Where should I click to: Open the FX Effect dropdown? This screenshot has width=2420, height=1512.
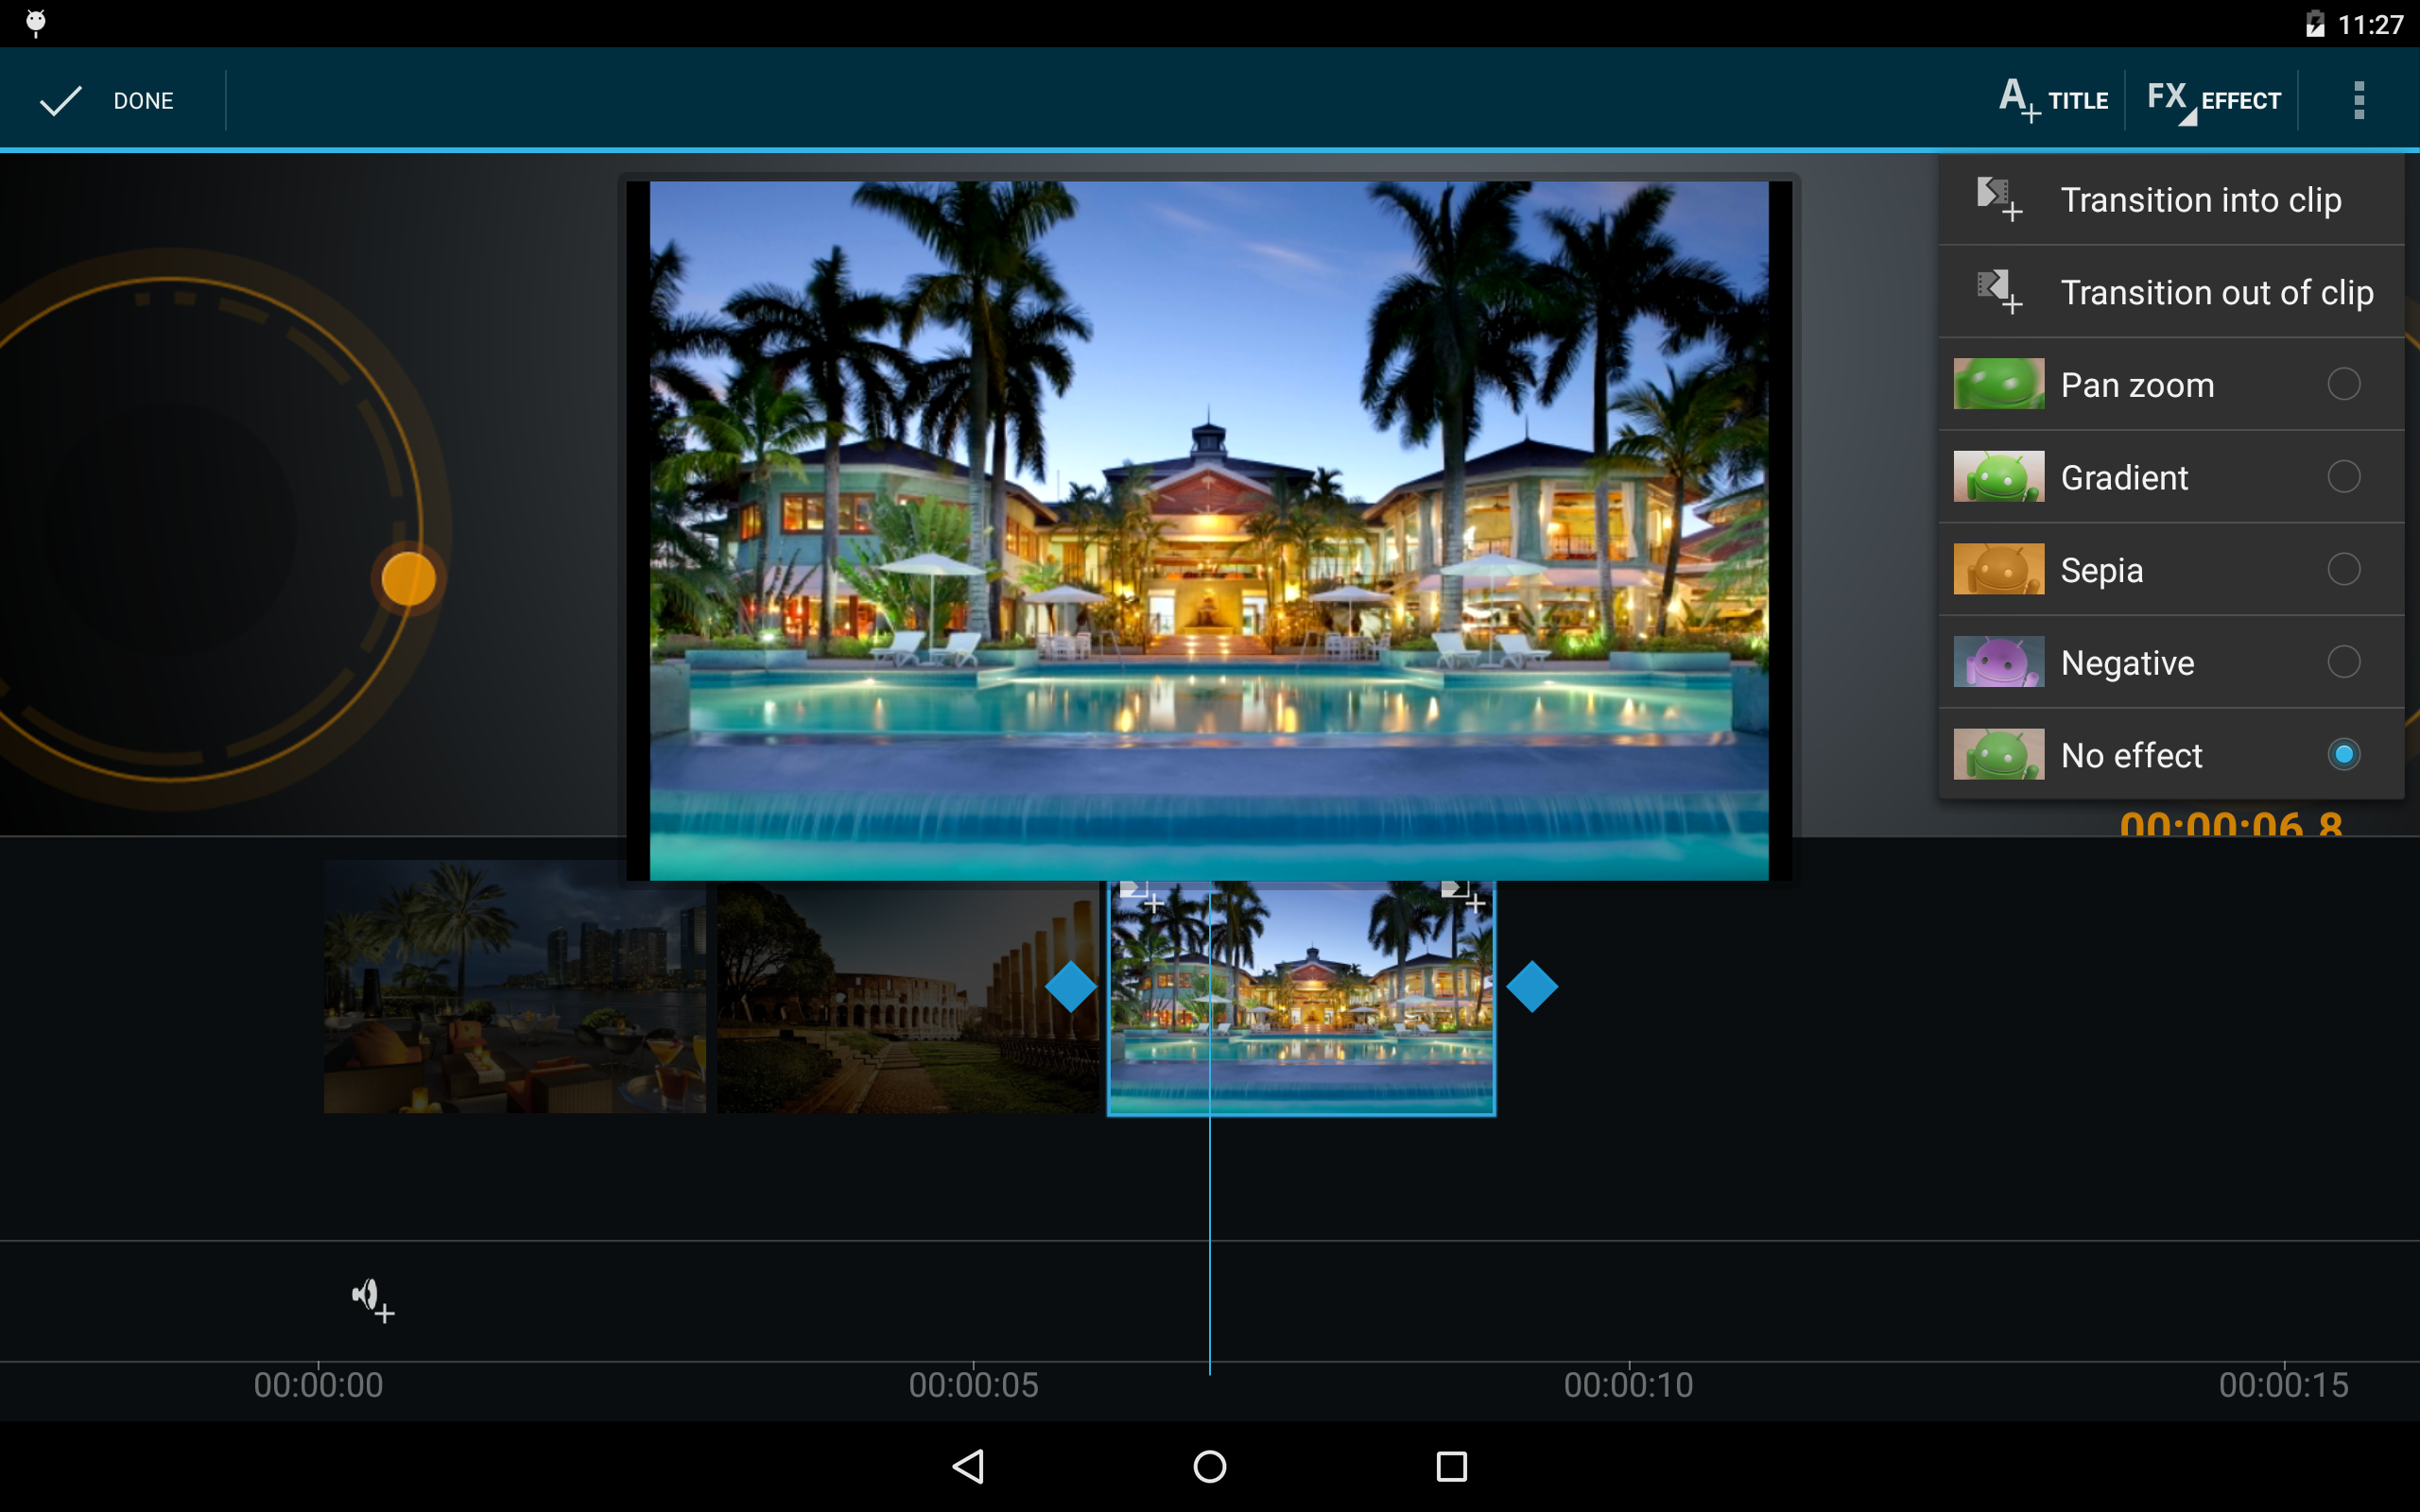2213,101
